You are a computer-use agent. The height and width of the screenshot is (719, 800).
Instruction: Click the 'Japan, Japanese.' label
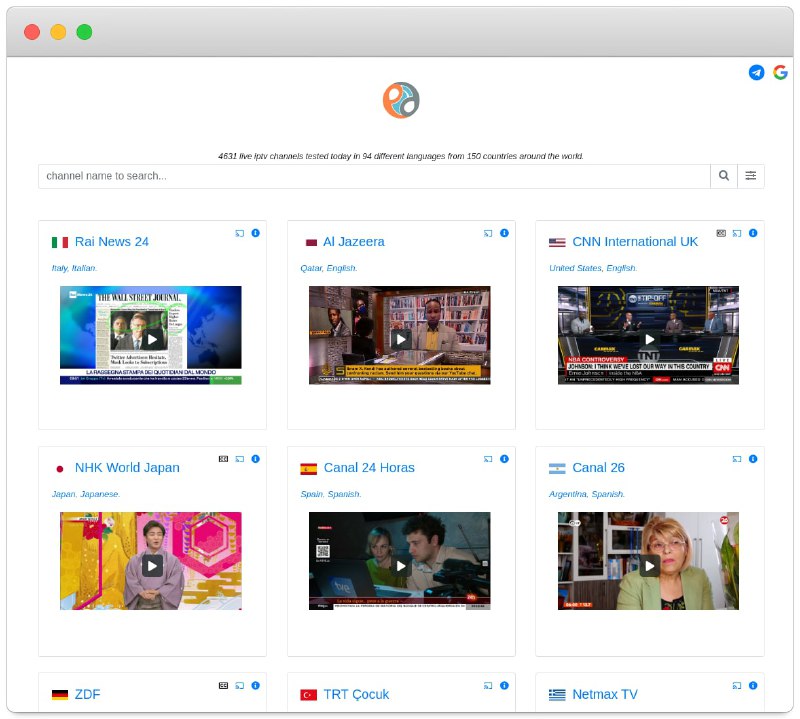coord(86,494)
